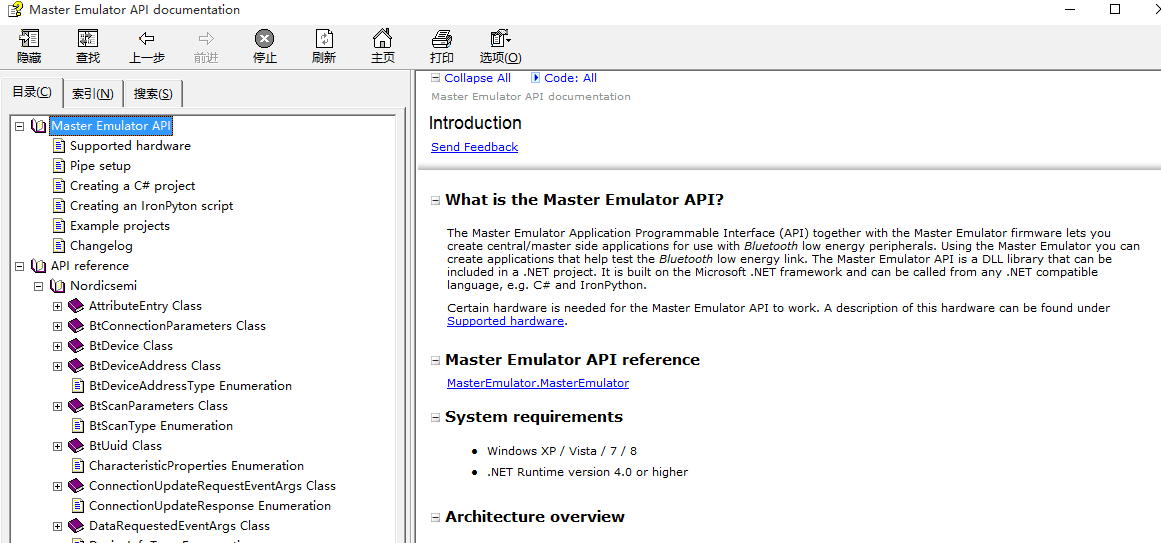This screenshot has height=543, width=1161.
Task: Click the API reference open book icon
Action: (39, 266)
